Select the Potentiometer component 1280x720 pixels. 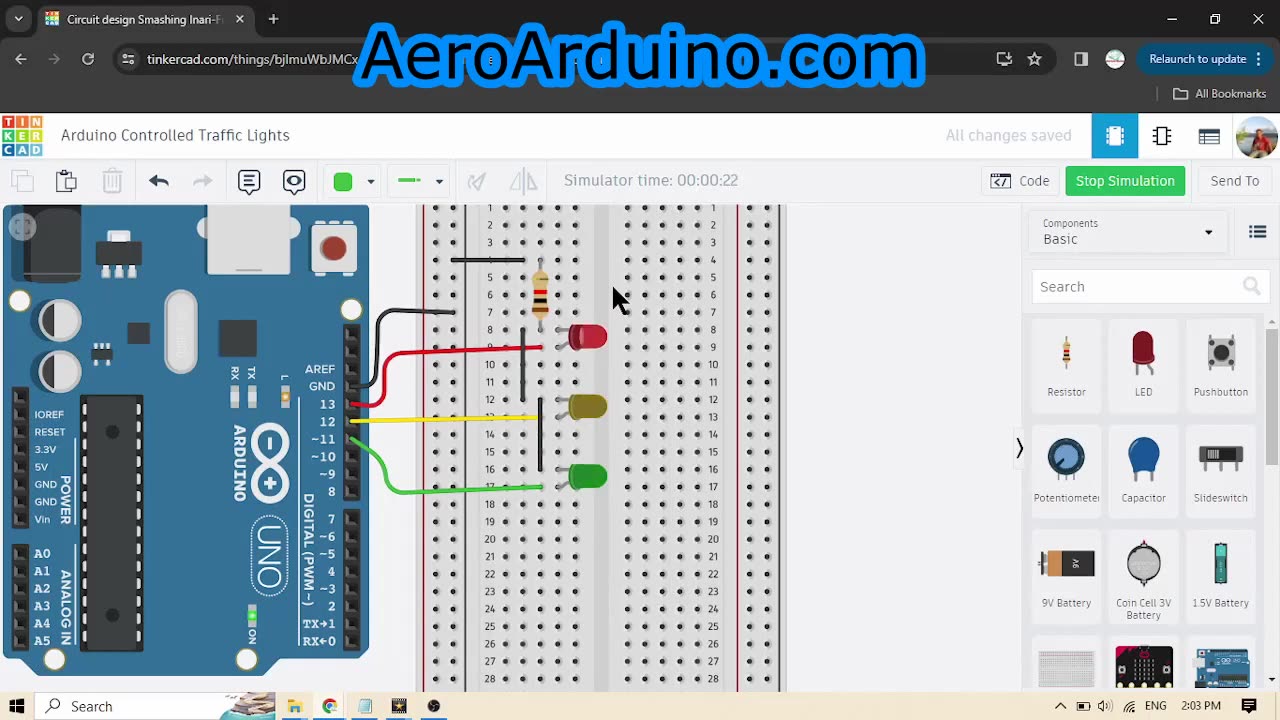tap(1066, 470)
